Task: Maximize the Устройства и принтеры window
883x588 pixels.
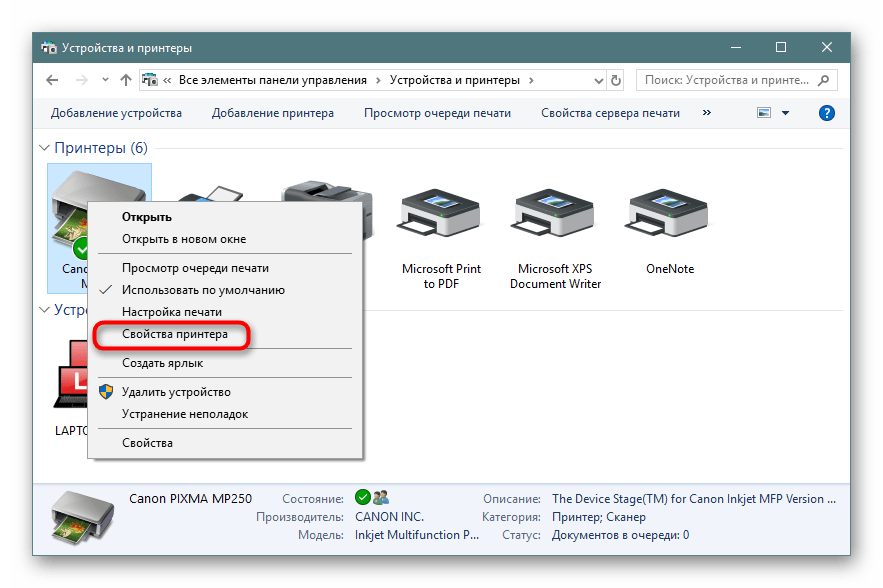Action: click(x=781, y=47)
